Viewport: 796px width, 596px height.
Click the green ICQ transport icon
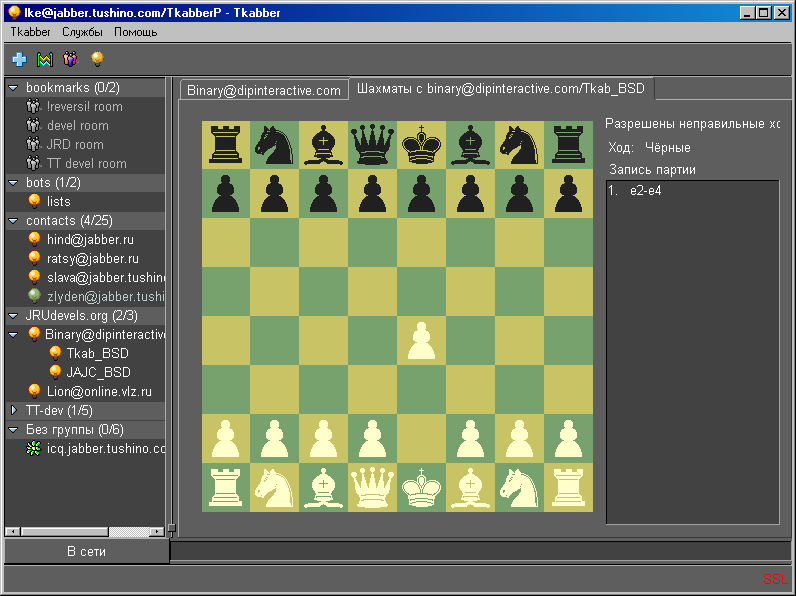[x=34, y=449]
